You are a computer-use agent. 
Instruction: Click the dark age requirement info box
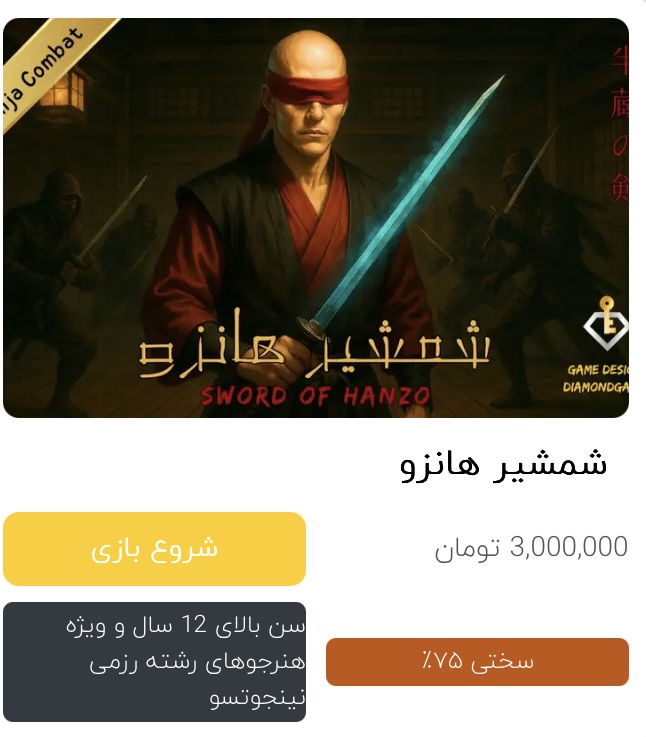coord(154,662)
